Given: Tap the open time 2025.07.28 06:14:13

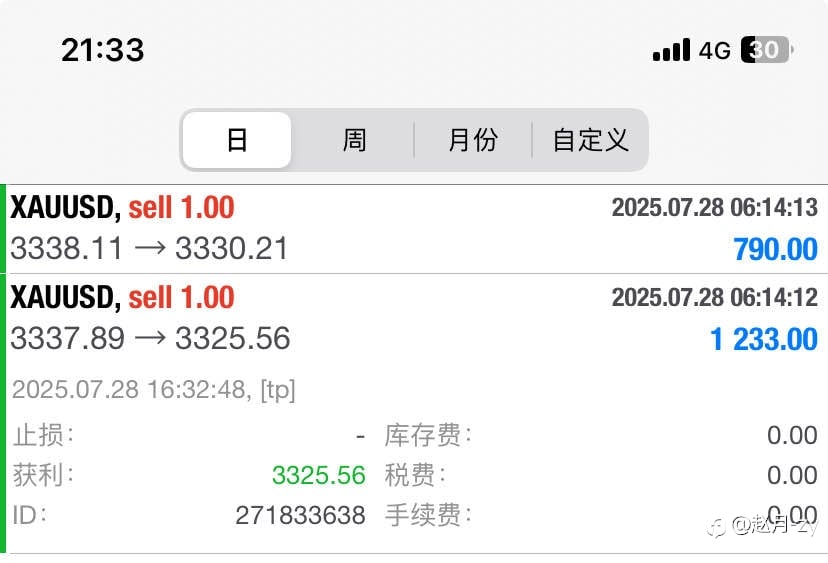Looking at the screenshot, I should point(714,207).
